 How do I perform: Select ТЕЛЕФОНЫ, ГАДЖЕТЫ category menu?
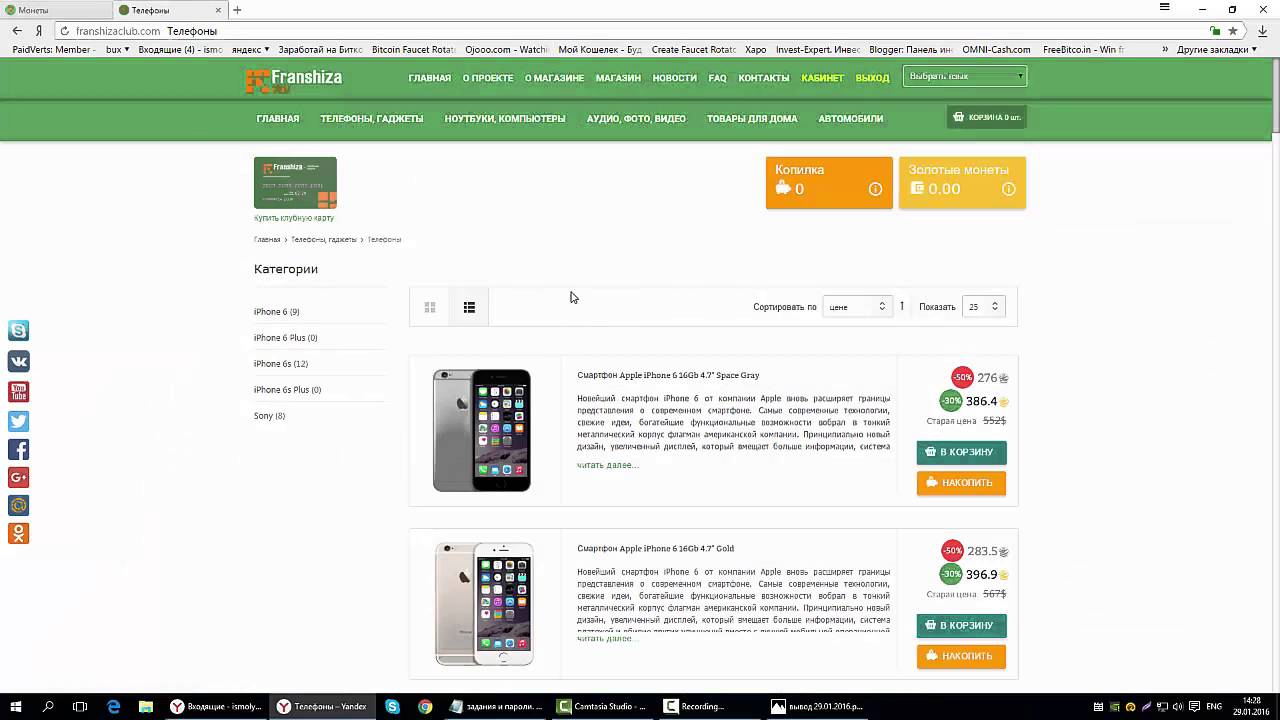372,118
